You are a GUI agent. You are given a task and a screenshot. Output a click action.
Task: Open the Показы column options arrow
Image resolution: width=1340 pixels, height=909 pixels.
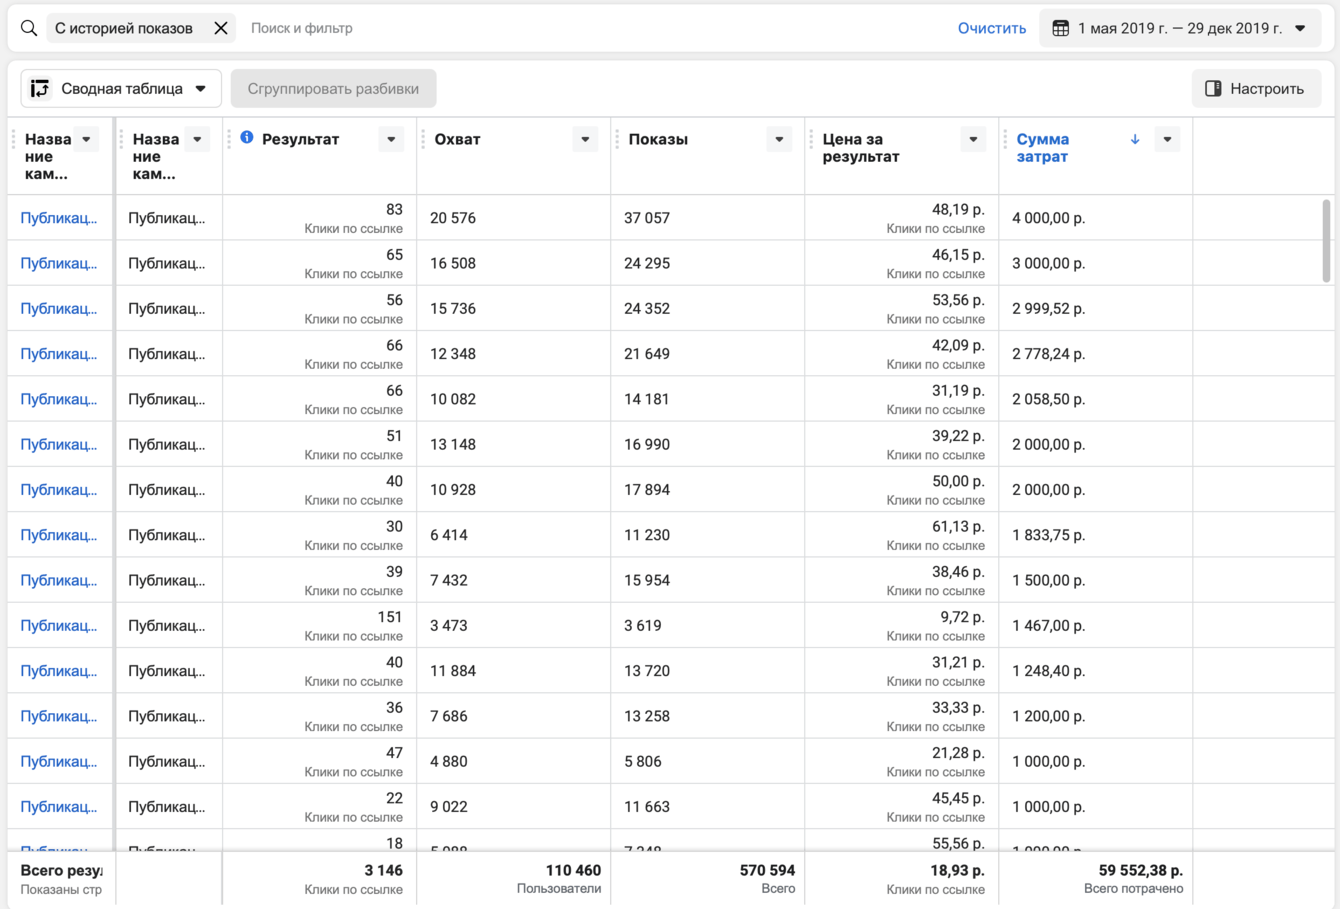[x=779, y=139]
